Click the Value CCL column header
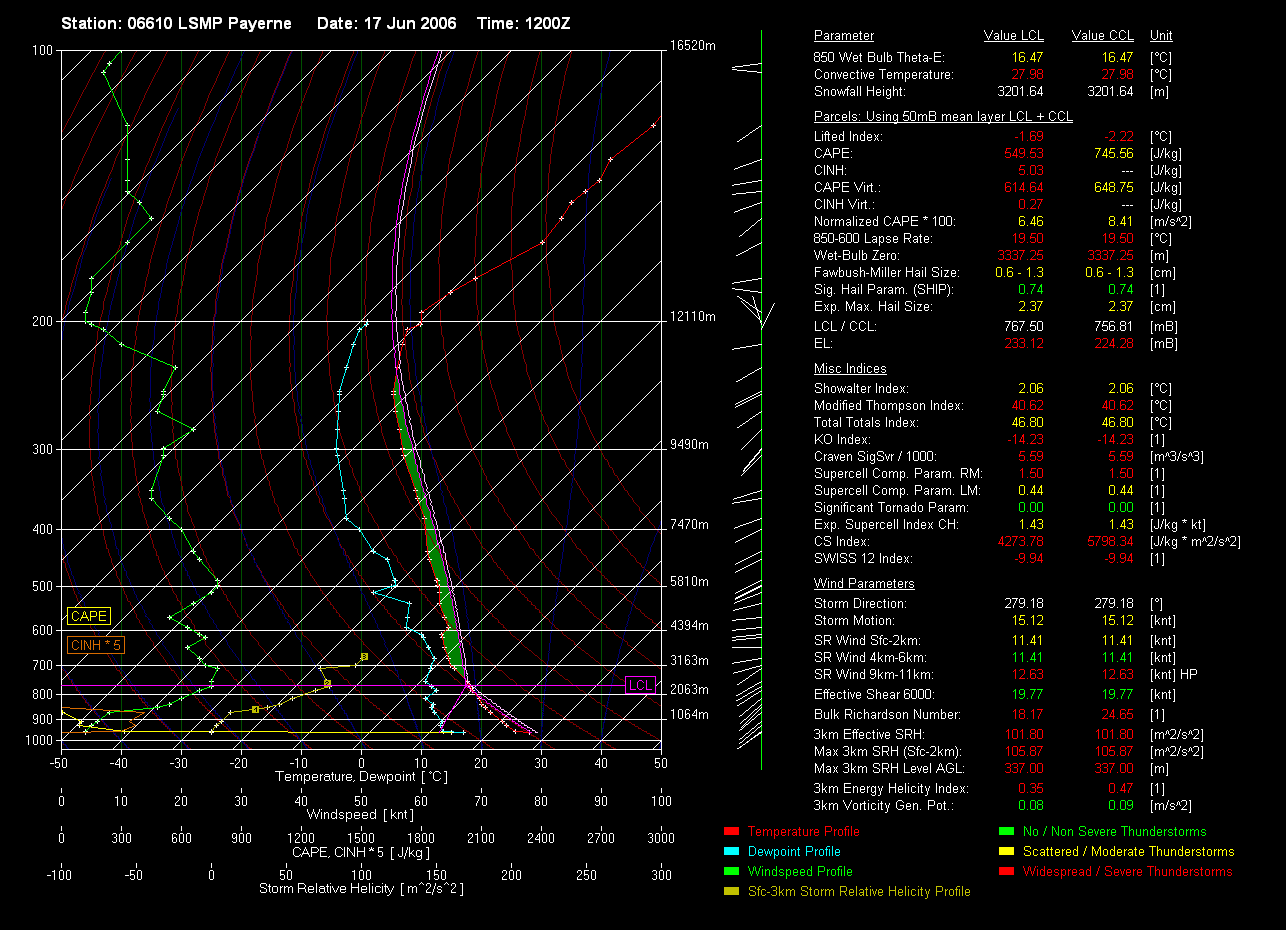1286x930 pixels. click(1102, 36)
